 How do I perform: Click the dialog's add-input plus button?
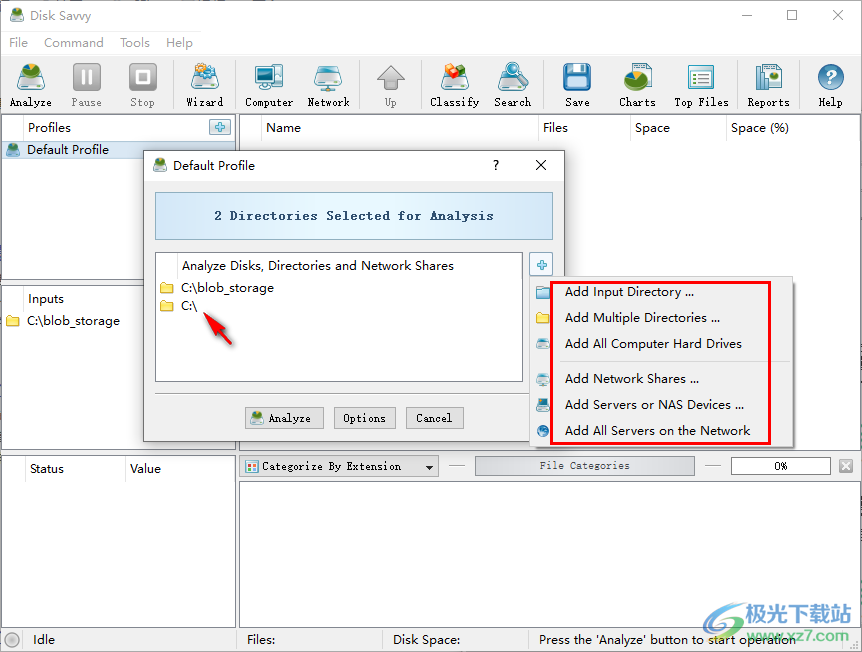(x=541, y=265)
